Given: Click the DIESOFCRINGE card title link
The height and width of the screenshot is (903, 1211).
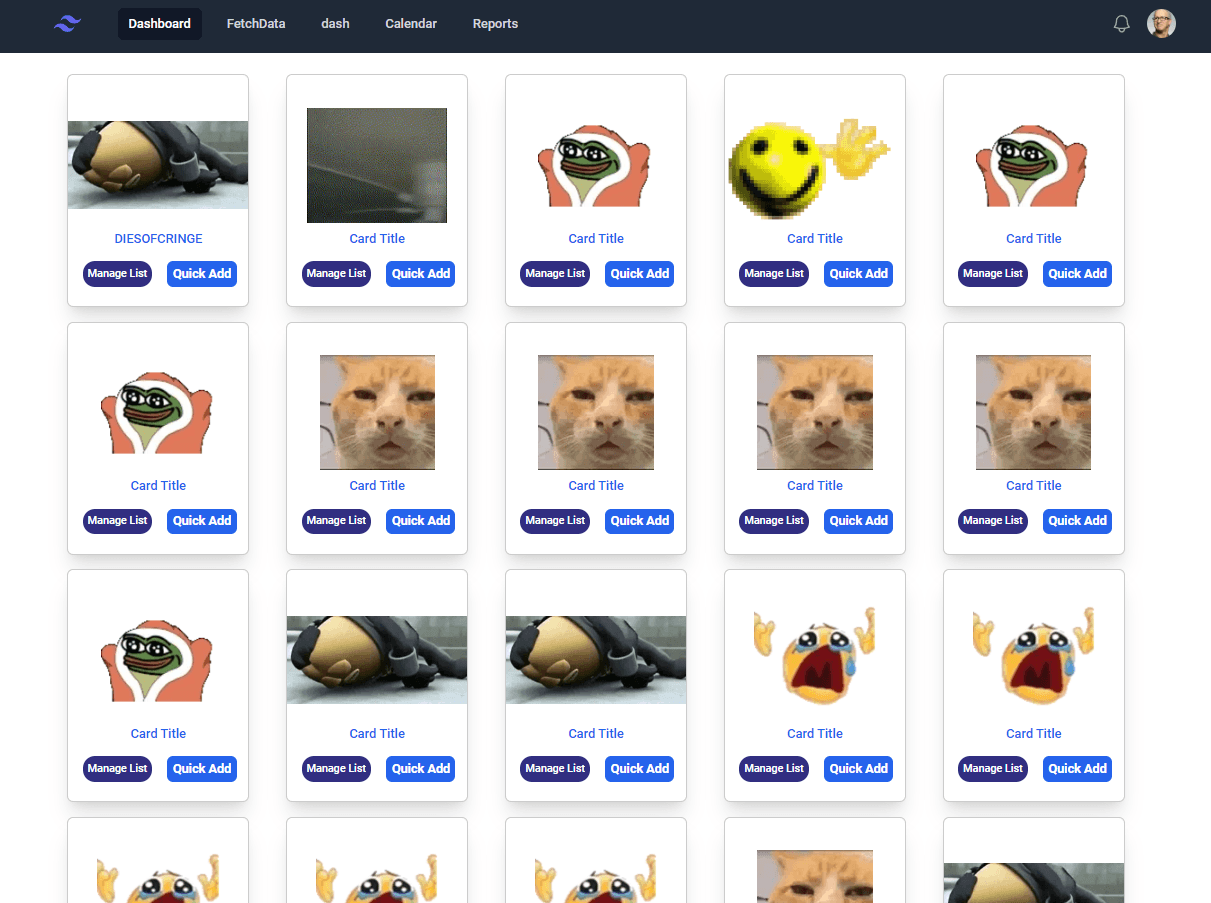Looking at the screenshot, I should pyautogui.click(x=158, y=239).
